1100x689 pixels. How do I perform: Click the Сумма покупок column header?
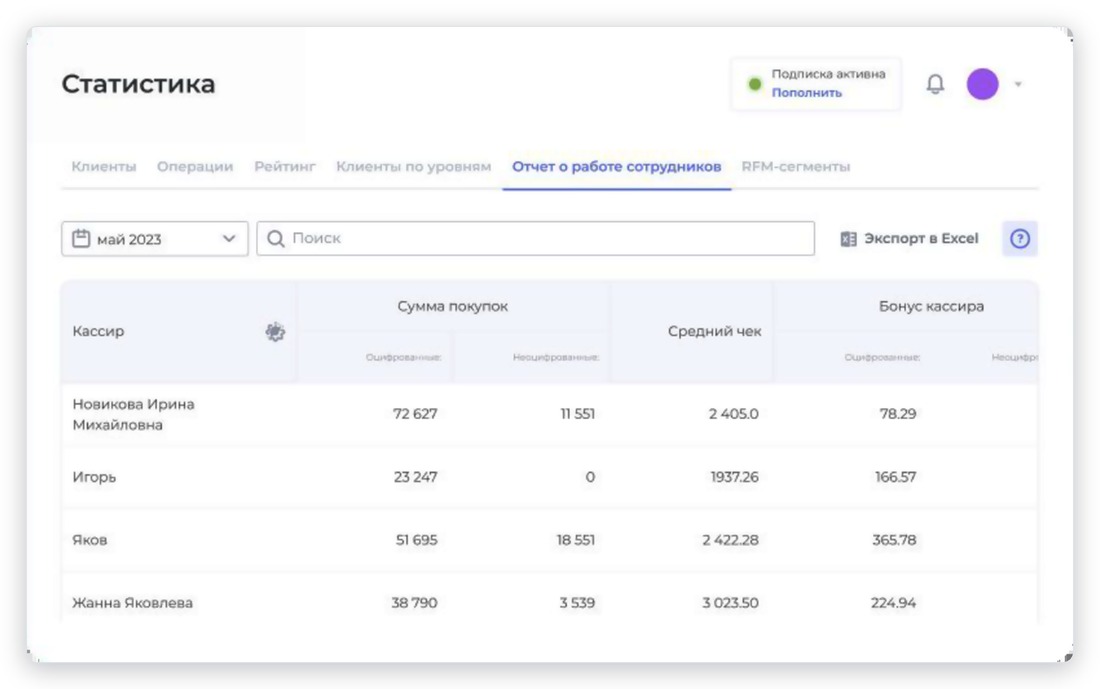[452, 306]
